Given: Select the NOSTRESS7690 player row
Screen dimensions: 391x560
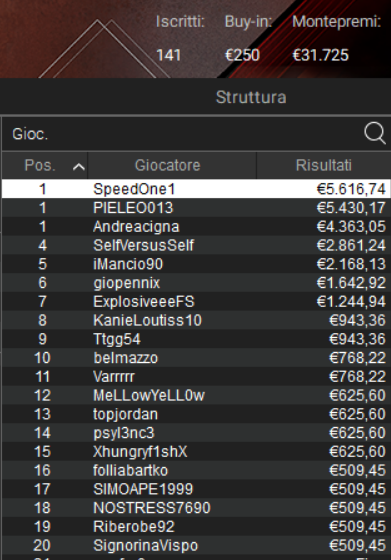Looking at the screenshot, I should [196, 508].
